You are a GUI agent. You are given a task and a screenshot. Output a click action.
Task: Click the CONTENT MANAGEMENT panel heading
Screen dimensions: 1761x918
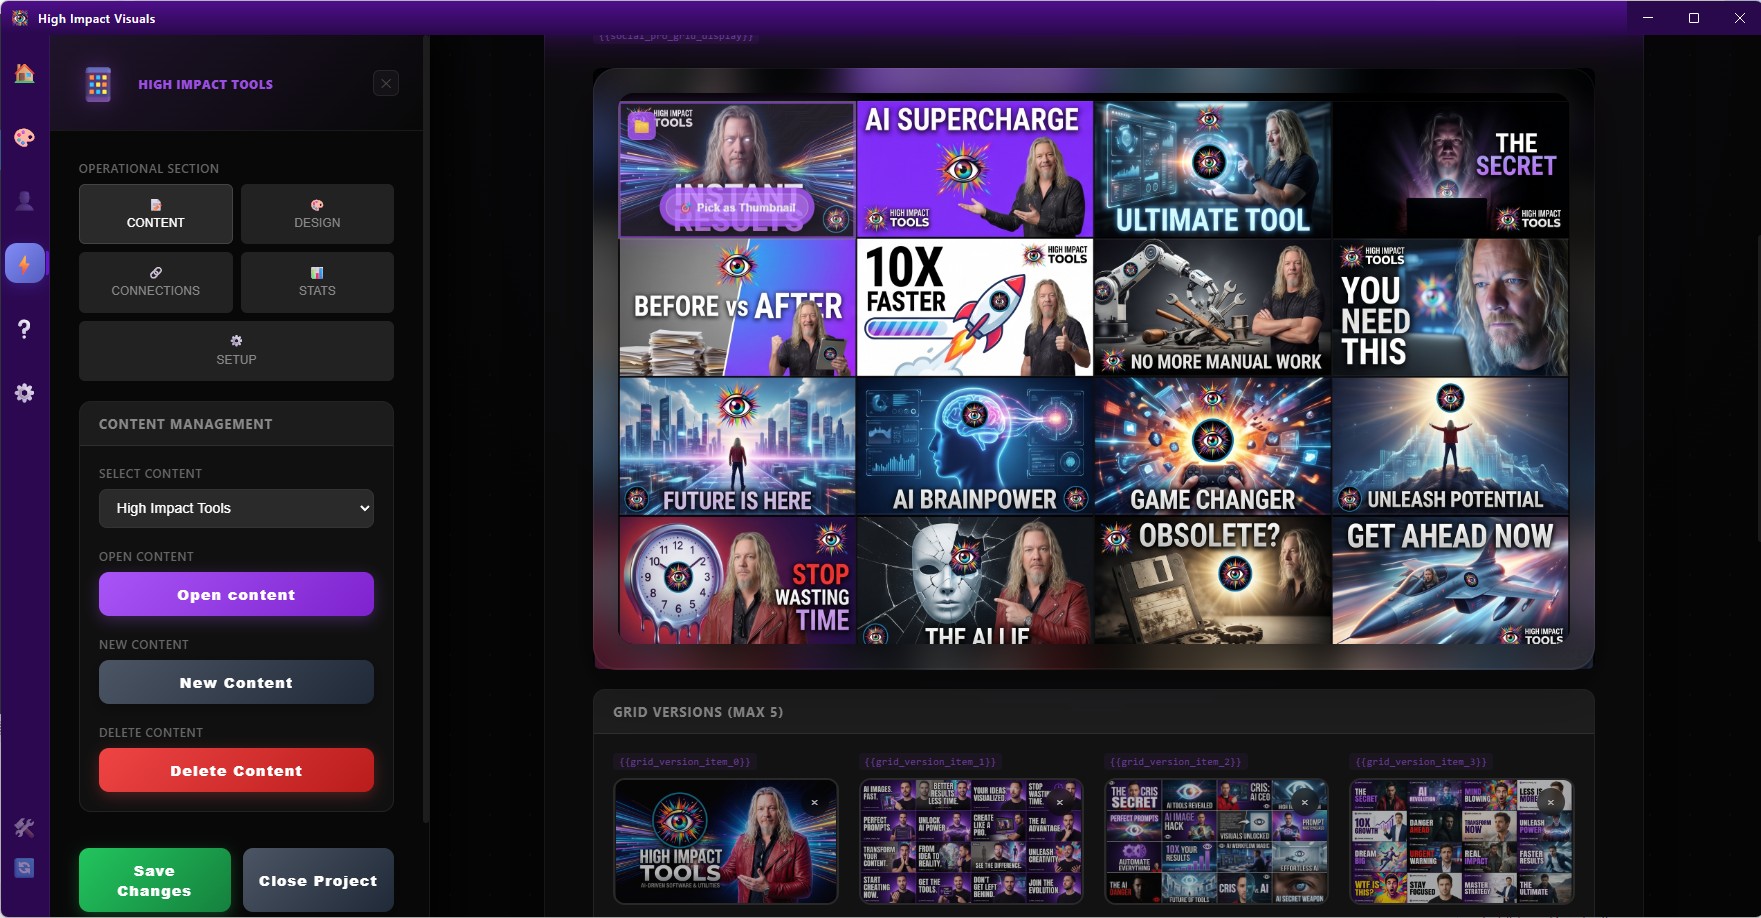pyautogui.click(x=185, y=424)
